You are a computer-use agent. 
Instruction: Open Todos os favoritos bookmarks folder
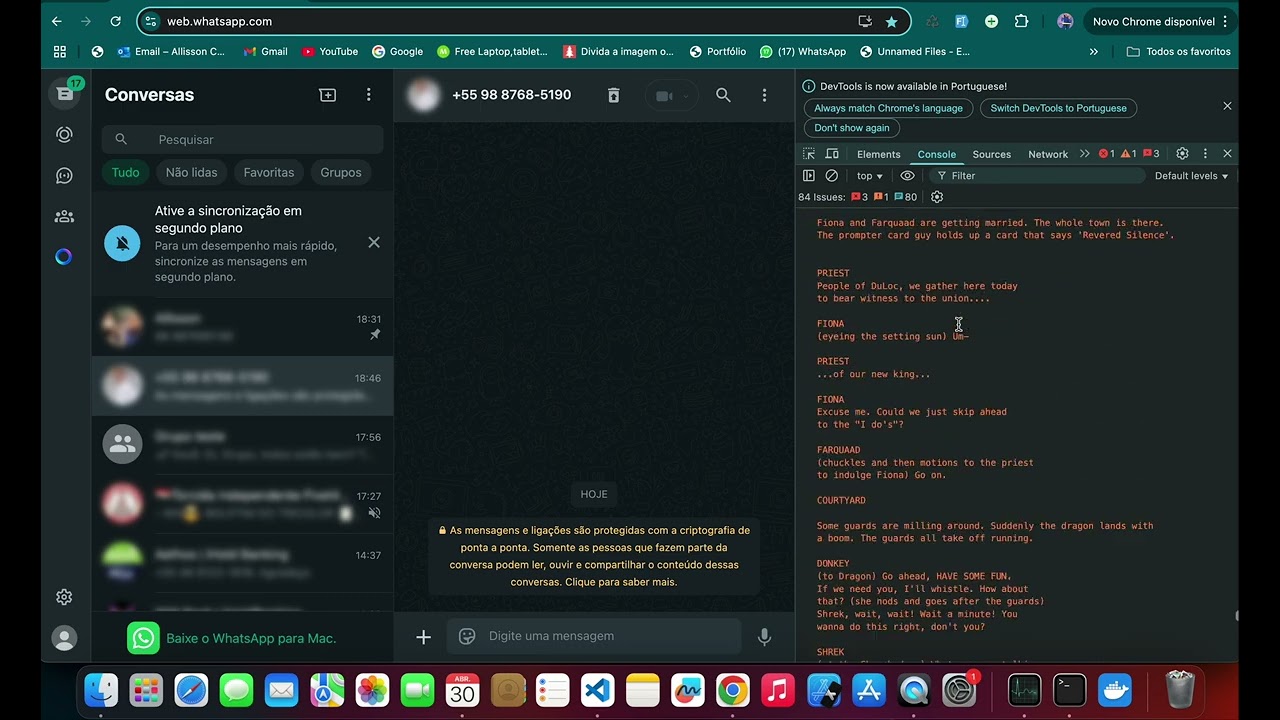click(1178, 52)
